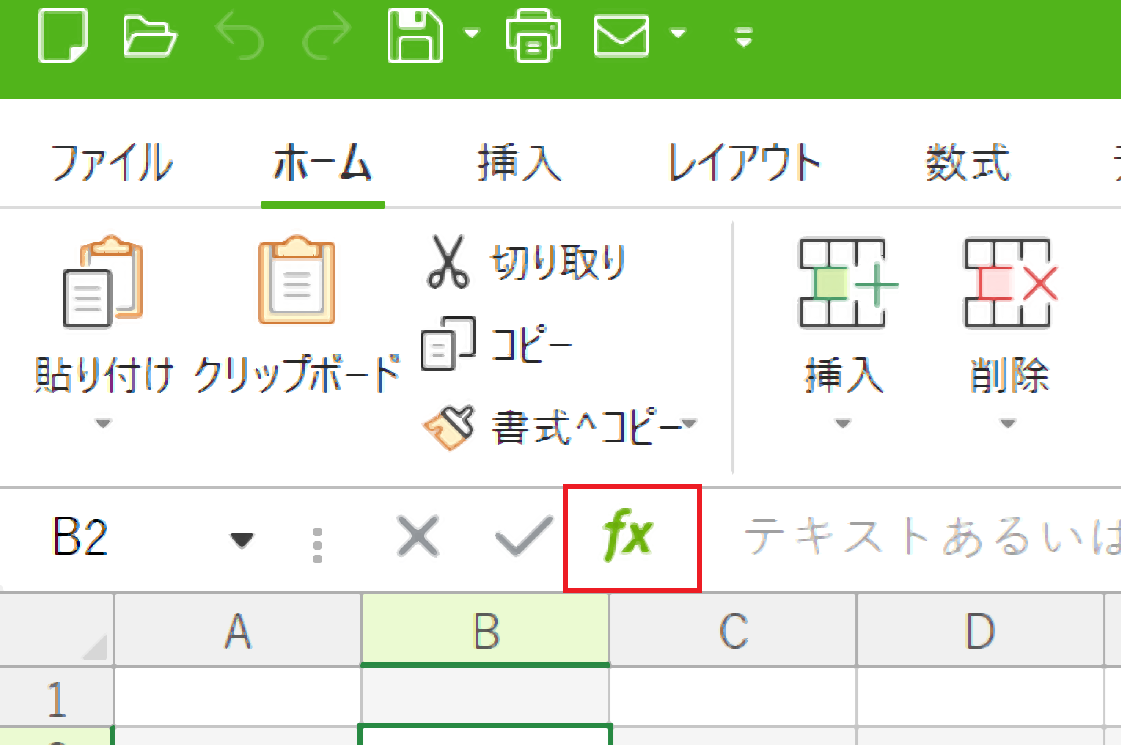Viewport: 1121px width, 745px height.
Task: Expand the mail options dropdown arrow
Action: click(679, 35)
